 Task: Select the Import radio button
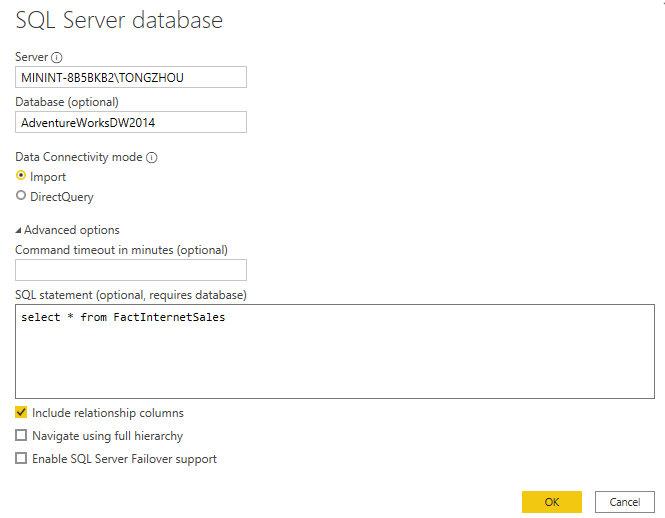(x=21, y=175)
